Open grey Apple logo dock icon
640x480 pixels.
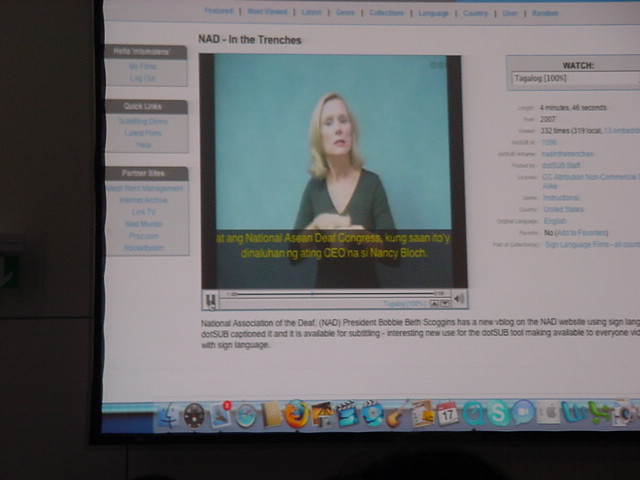tap(548, 413)
